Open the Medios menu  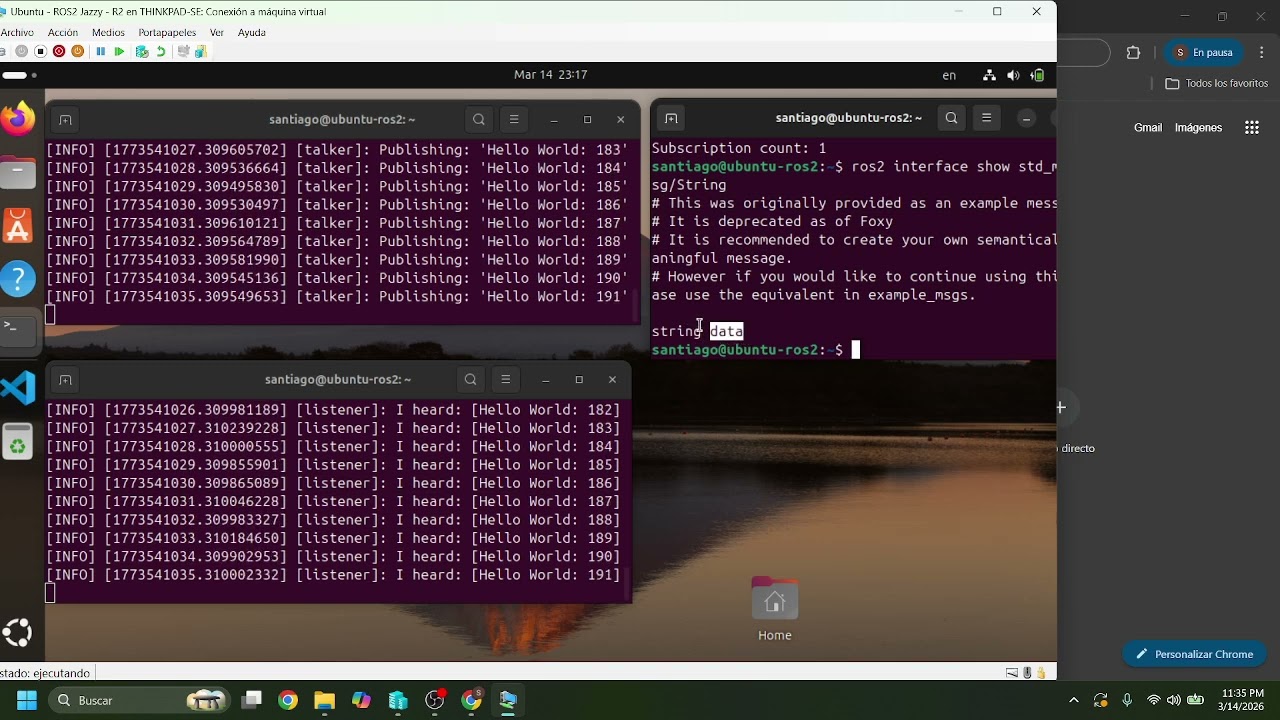108,32
